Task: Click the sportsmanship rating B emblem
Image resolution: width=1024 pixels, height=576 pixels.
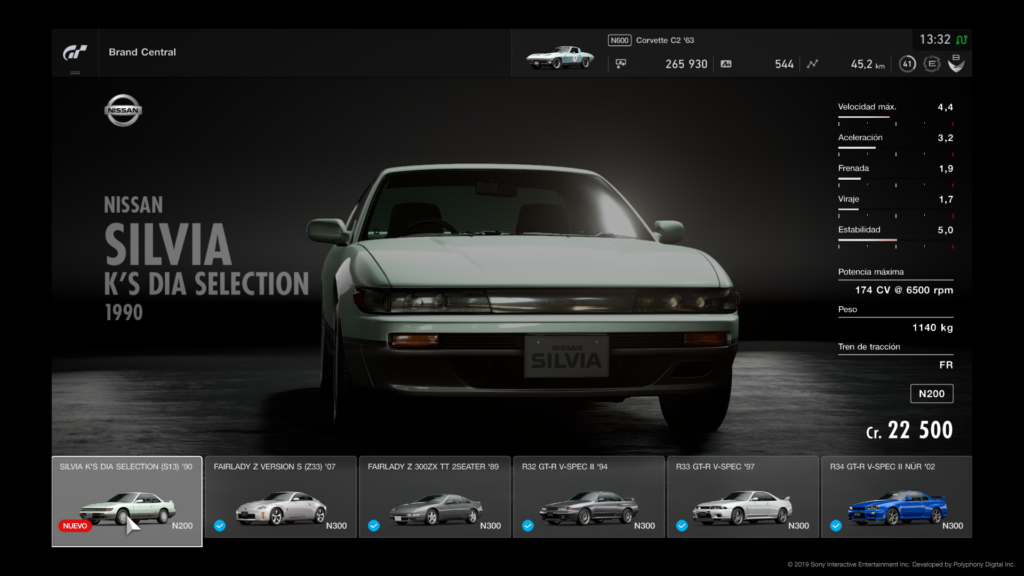Action: (x=956, y=63)
